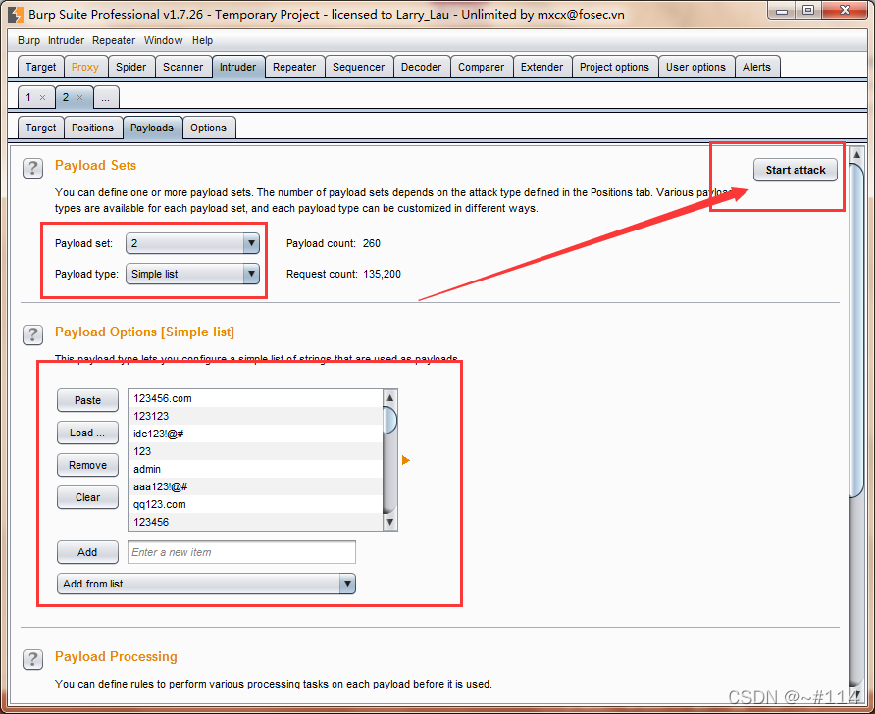This screenshot has width=875, height=714.
Task: Click payload list scroll down arrow
Action: [390, 523]
